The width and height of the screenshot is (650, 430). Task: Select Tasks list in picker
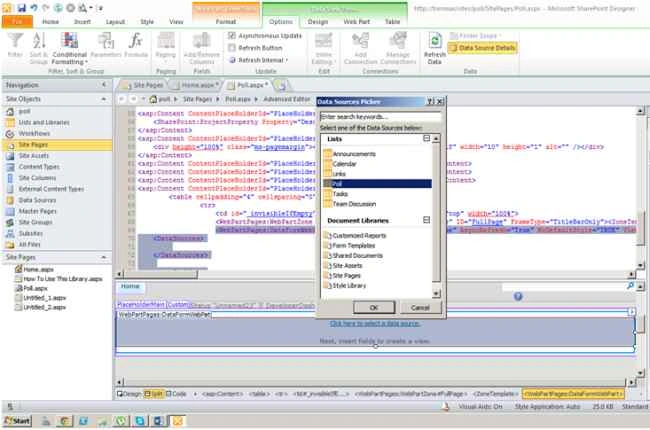point(340,194)
